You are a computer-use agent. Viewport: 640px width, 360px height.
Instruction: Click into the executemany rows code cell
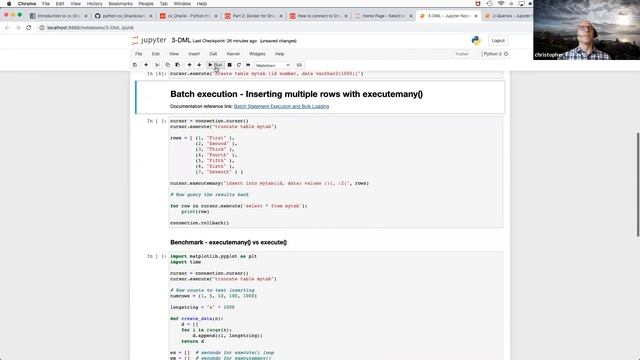tap(336, 172)
